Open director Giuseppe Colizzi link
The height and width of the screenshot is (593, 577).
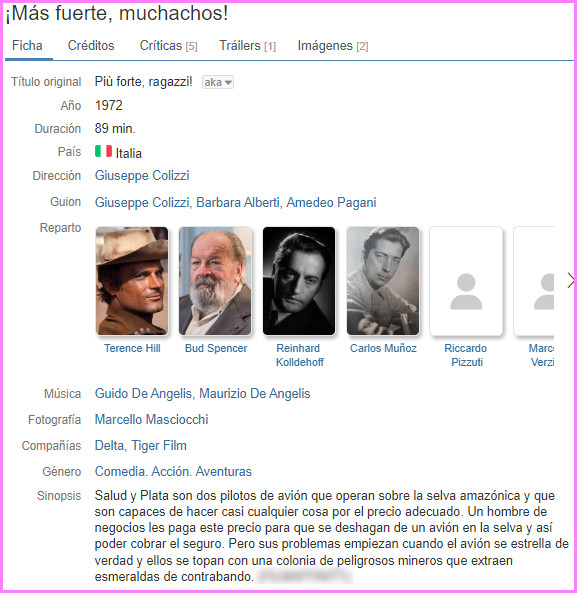coord(142,176)
